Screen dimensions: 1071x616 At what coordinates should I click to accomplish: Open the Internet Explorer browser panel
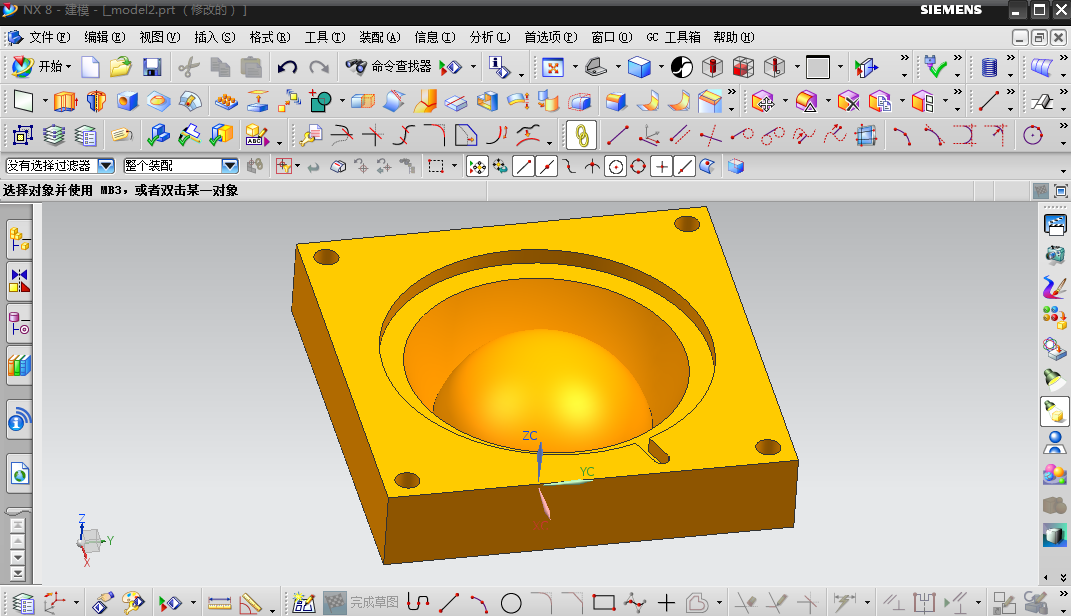(x=19, y=473)
